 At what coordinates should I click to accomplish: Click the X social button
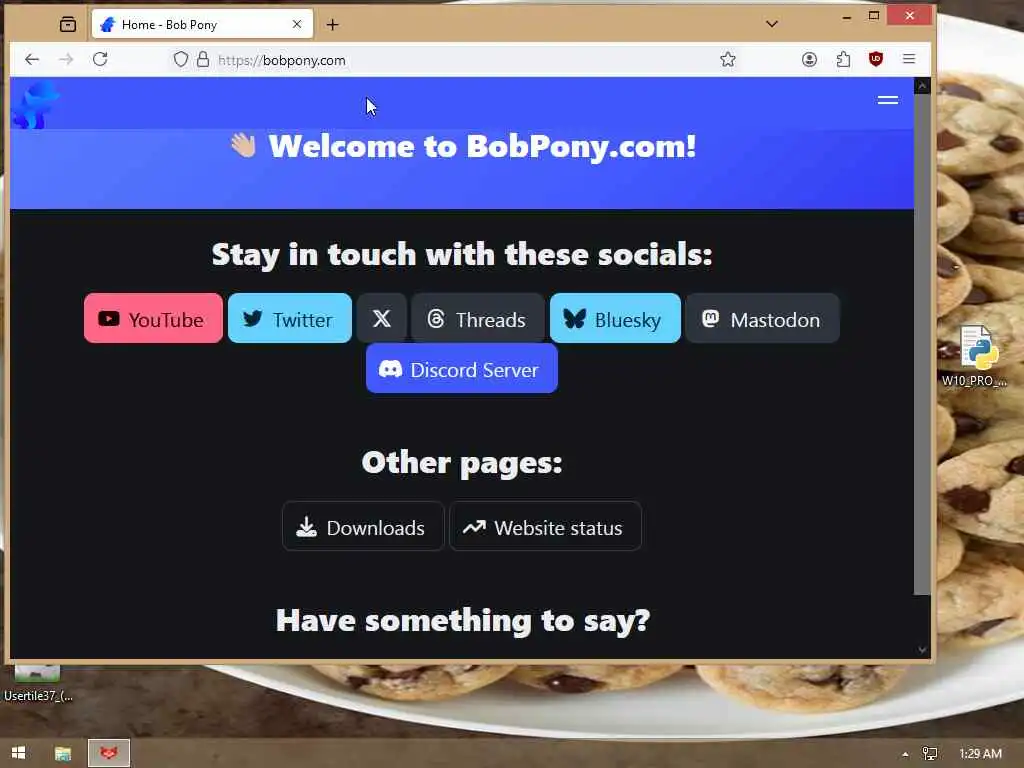pyautogui.click(x=381, y=318)
